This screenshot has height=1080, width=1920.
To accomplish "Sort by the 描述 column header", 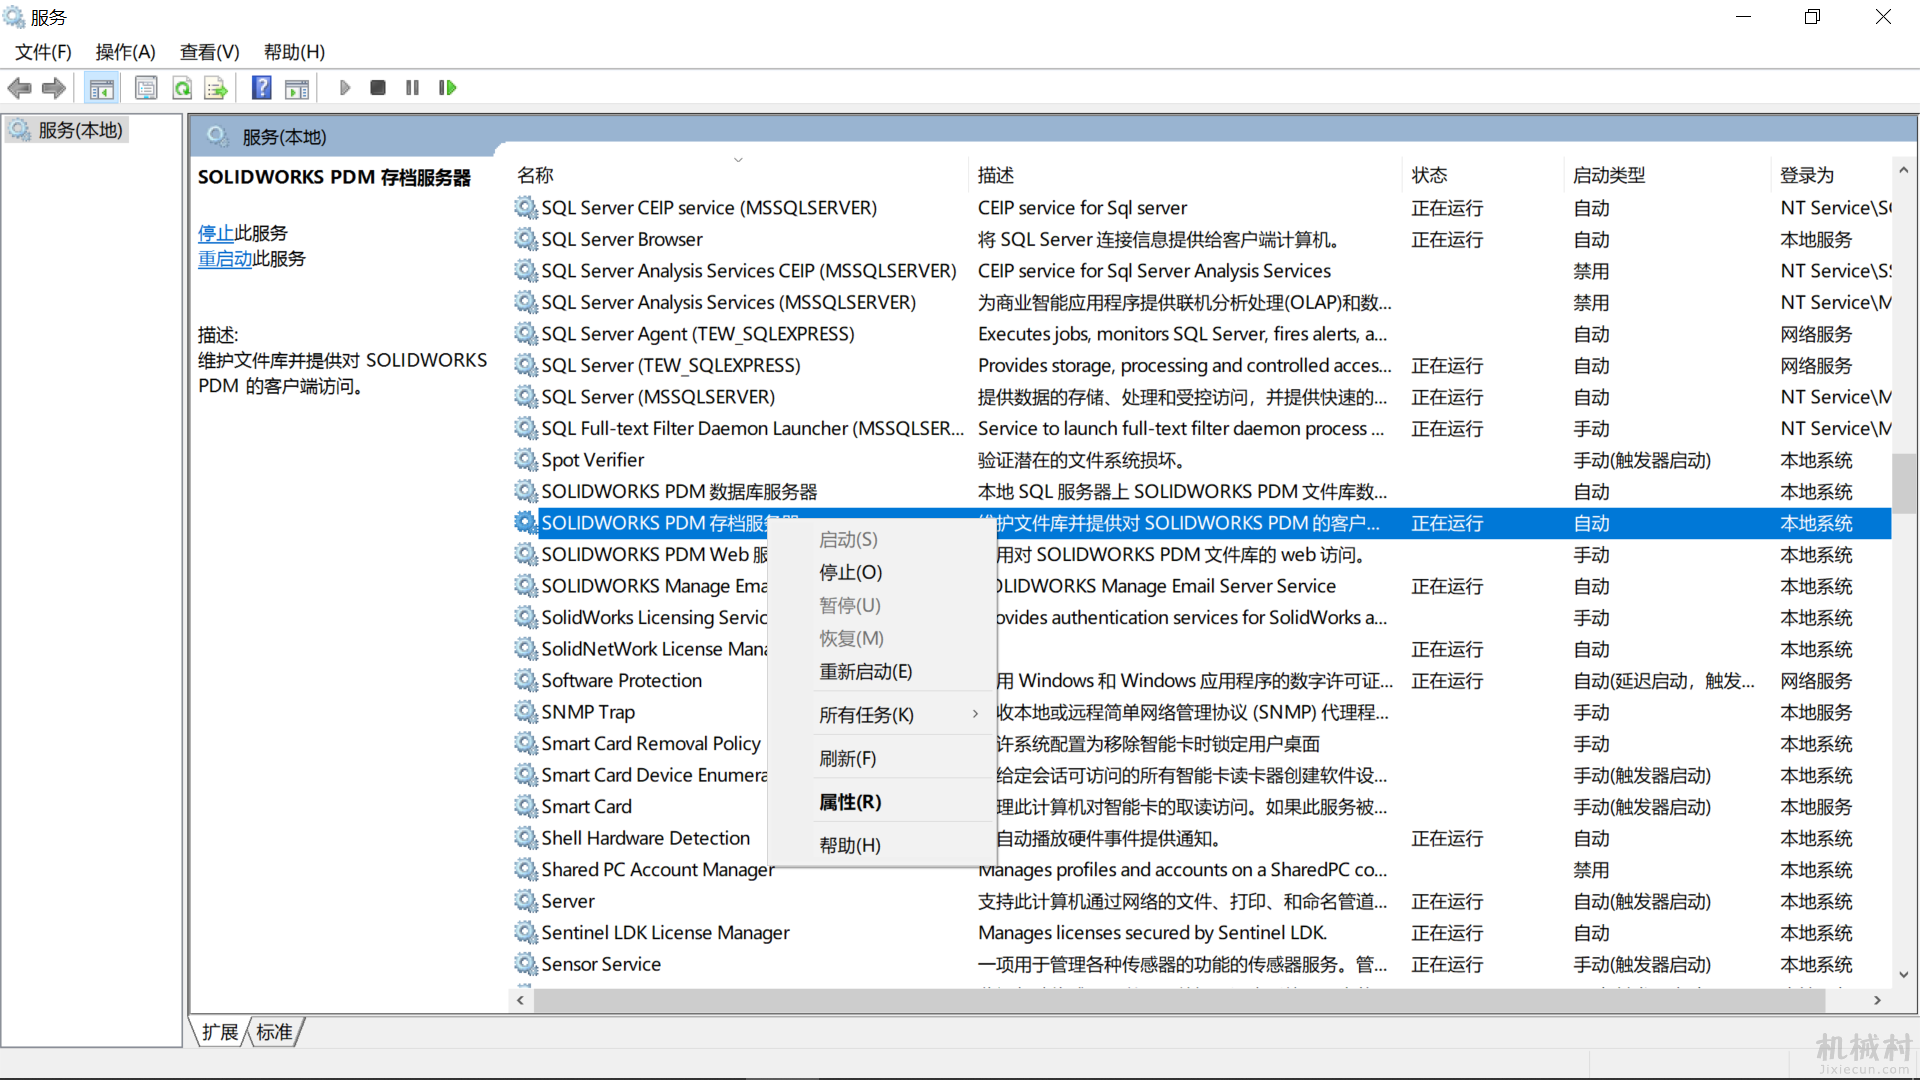I will pyautogui.click(x=1186, y=175).
